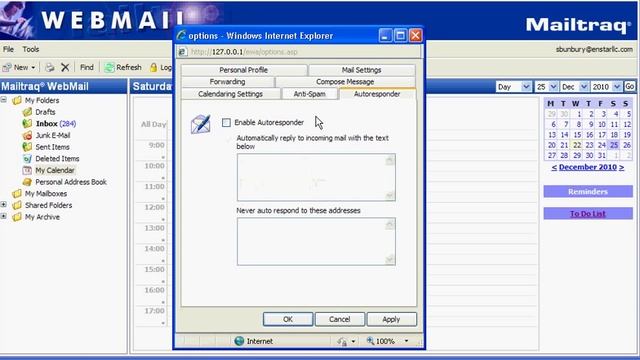Click the Deleted Items folder icon
Screen dimensions: 640x360
pos(27,158)
